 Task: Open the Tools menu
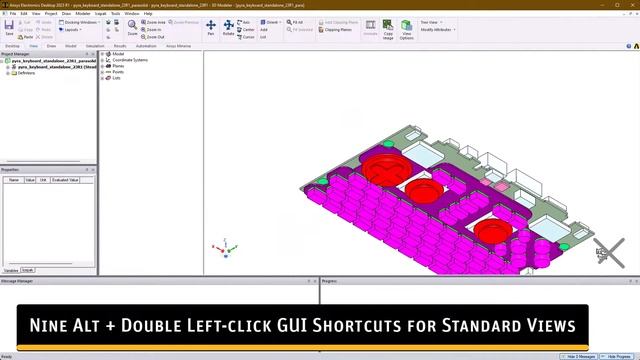(116, 13)
